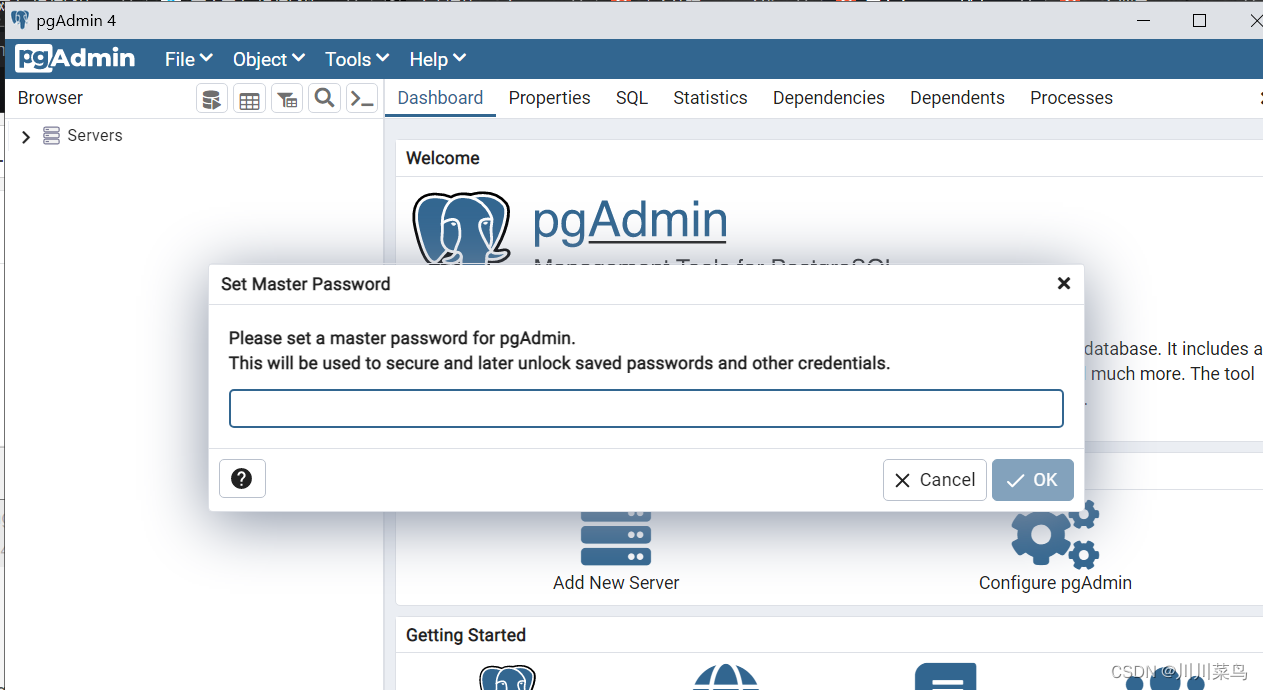This screenshot has height=690, width=1263.
Task: Click the View Data table icon
Action: [x=249, y=99]
